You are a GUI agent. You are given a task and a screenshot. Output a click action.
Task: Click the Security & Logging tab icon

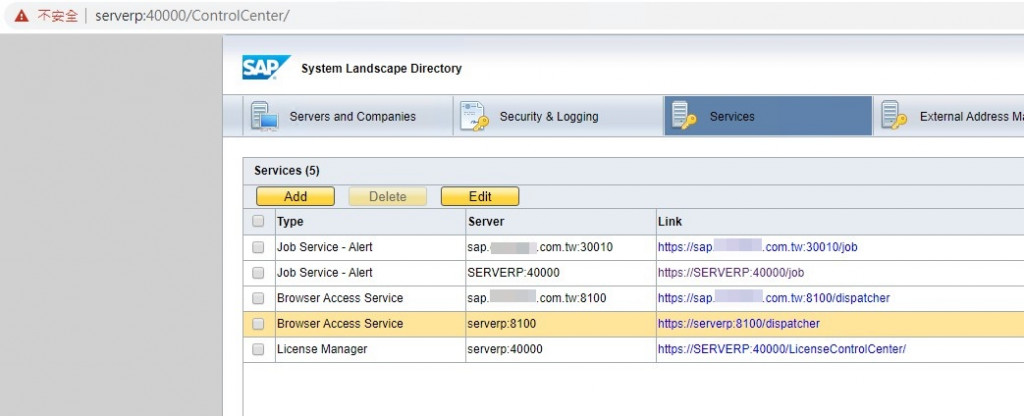click(474, 116)
